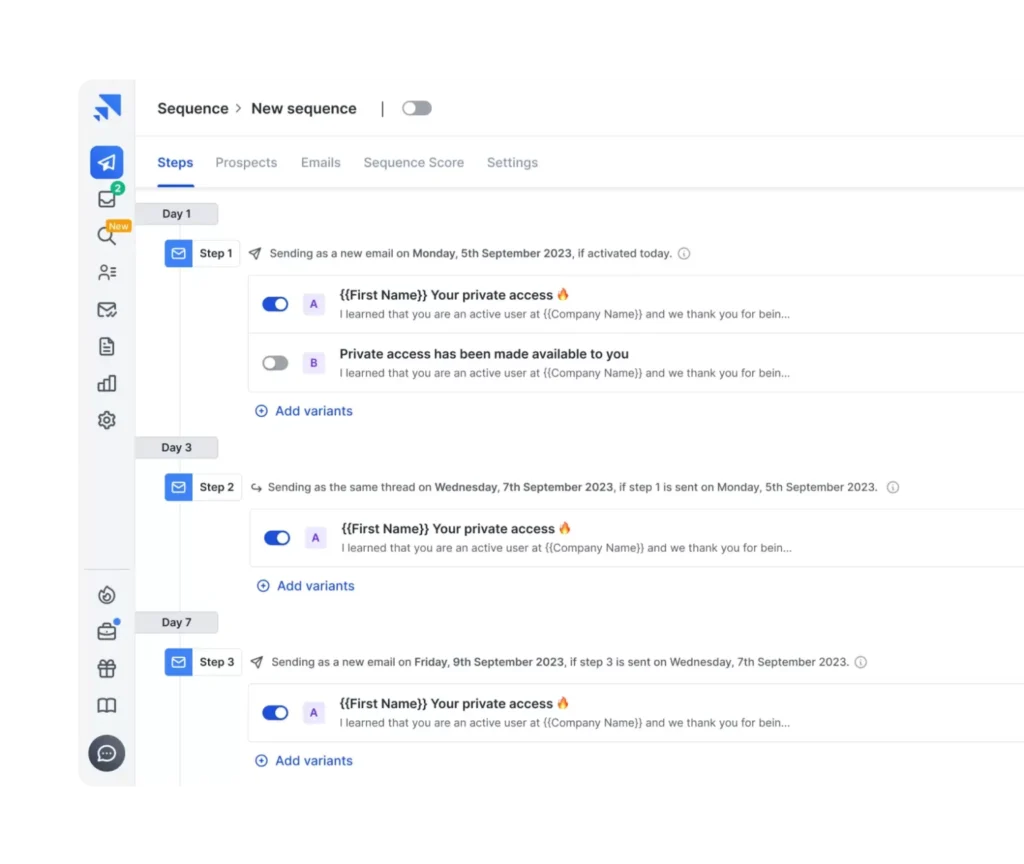Open the briefcase icon in the sidebar

[x=107, y=632]
